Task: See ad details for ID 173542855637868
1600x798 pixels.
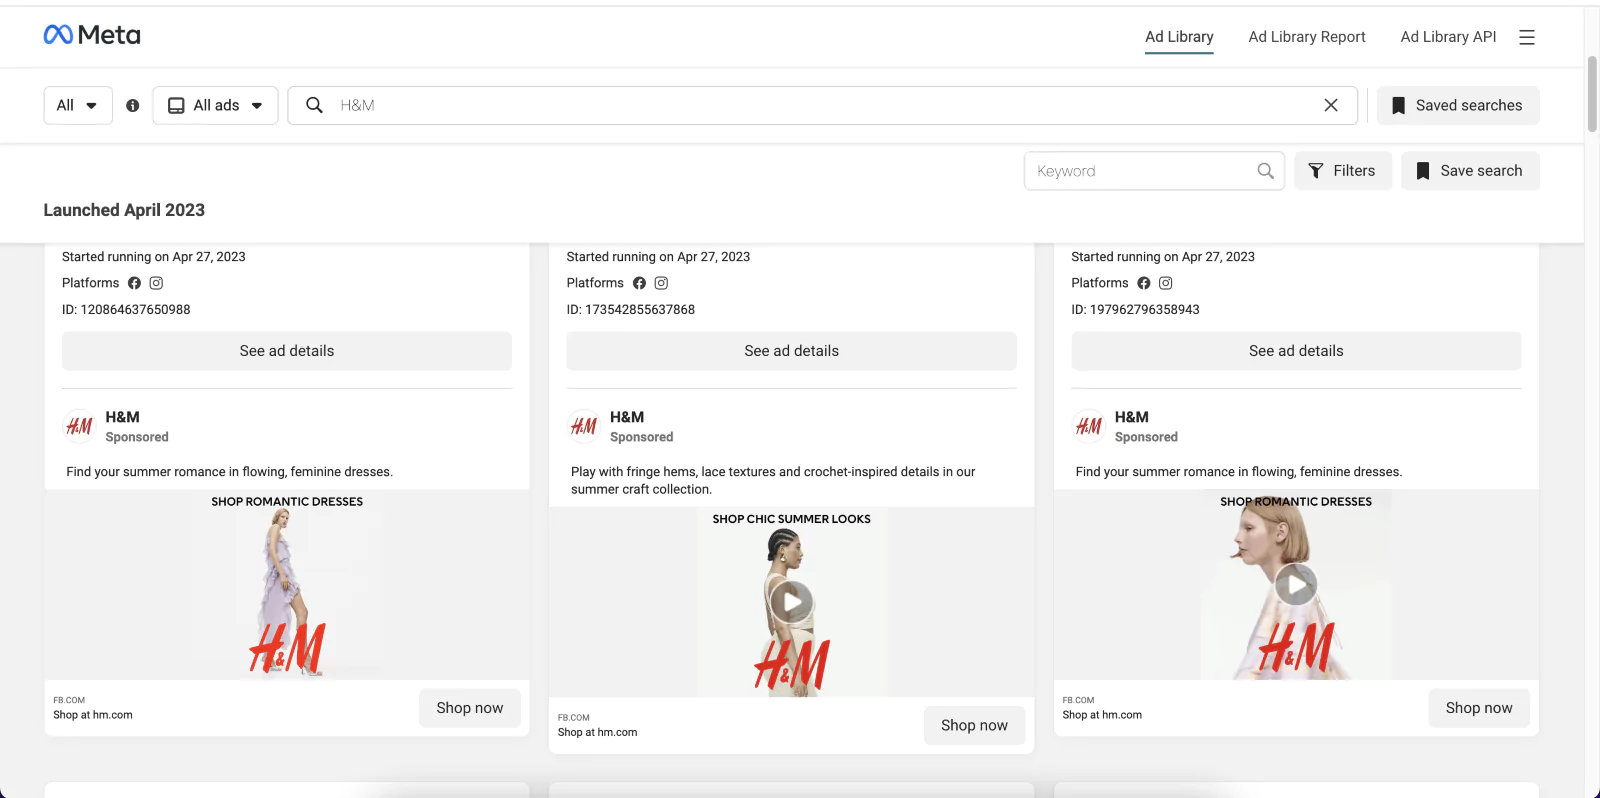Action: pyautogui.click(x=792, y=351)
